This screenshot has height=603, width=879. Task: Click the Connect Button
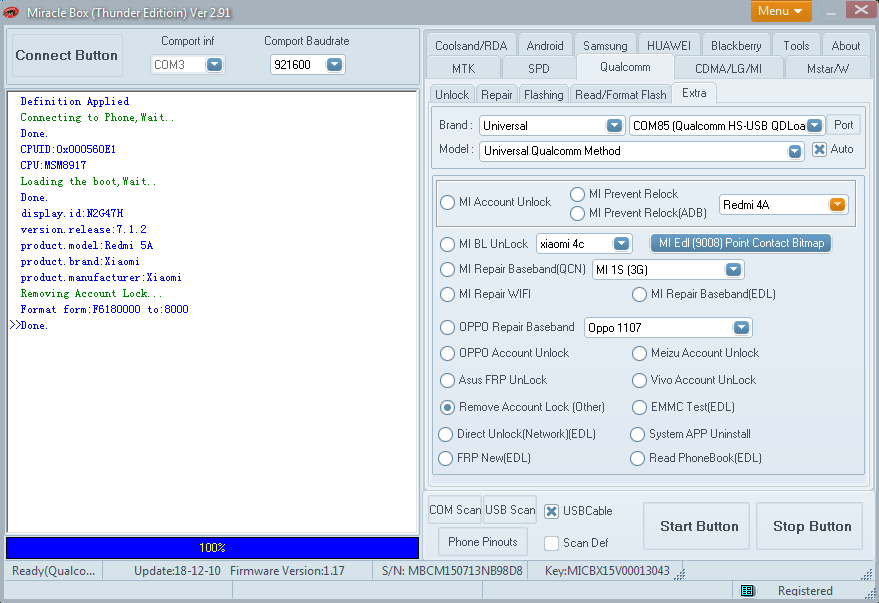pyautogui.click(x=67, y=55)
